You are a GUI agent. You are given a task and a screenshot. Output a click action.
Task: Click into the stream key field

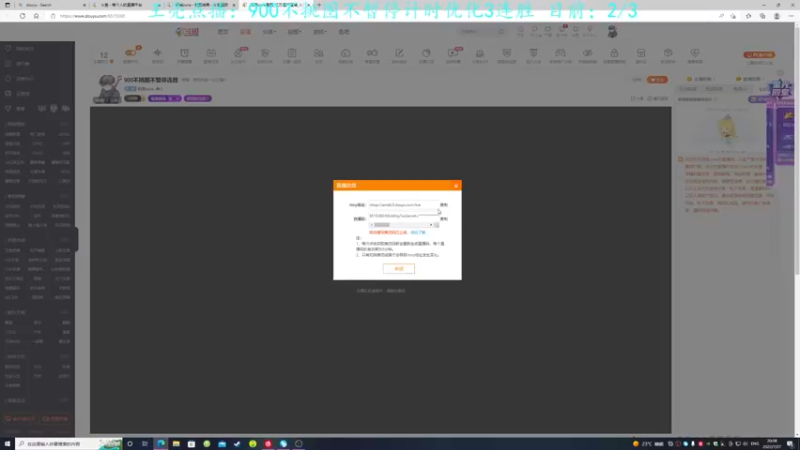point(403,216)
